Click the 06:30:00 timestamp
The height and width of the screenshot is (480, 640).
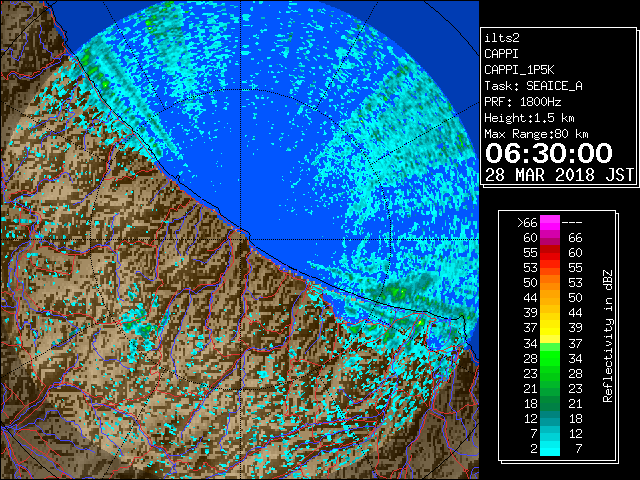(x=549, y=153)
